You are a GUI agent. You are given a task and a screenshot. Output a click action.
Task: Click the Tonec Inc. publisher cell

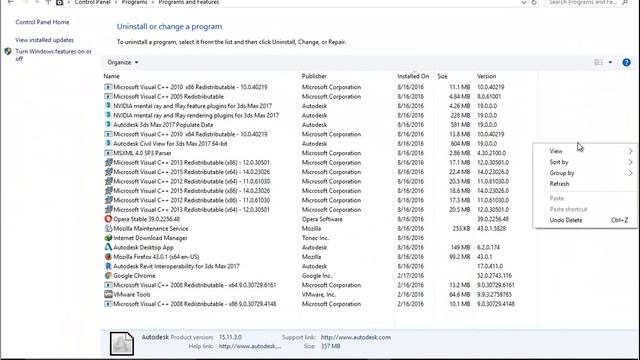pyautogui.click(x=316, y=238)
